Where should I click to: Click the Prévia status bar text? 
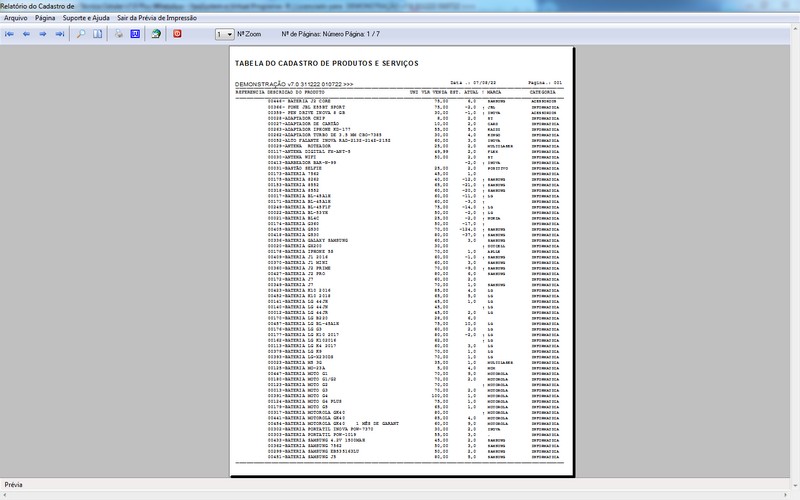[13, 485]
